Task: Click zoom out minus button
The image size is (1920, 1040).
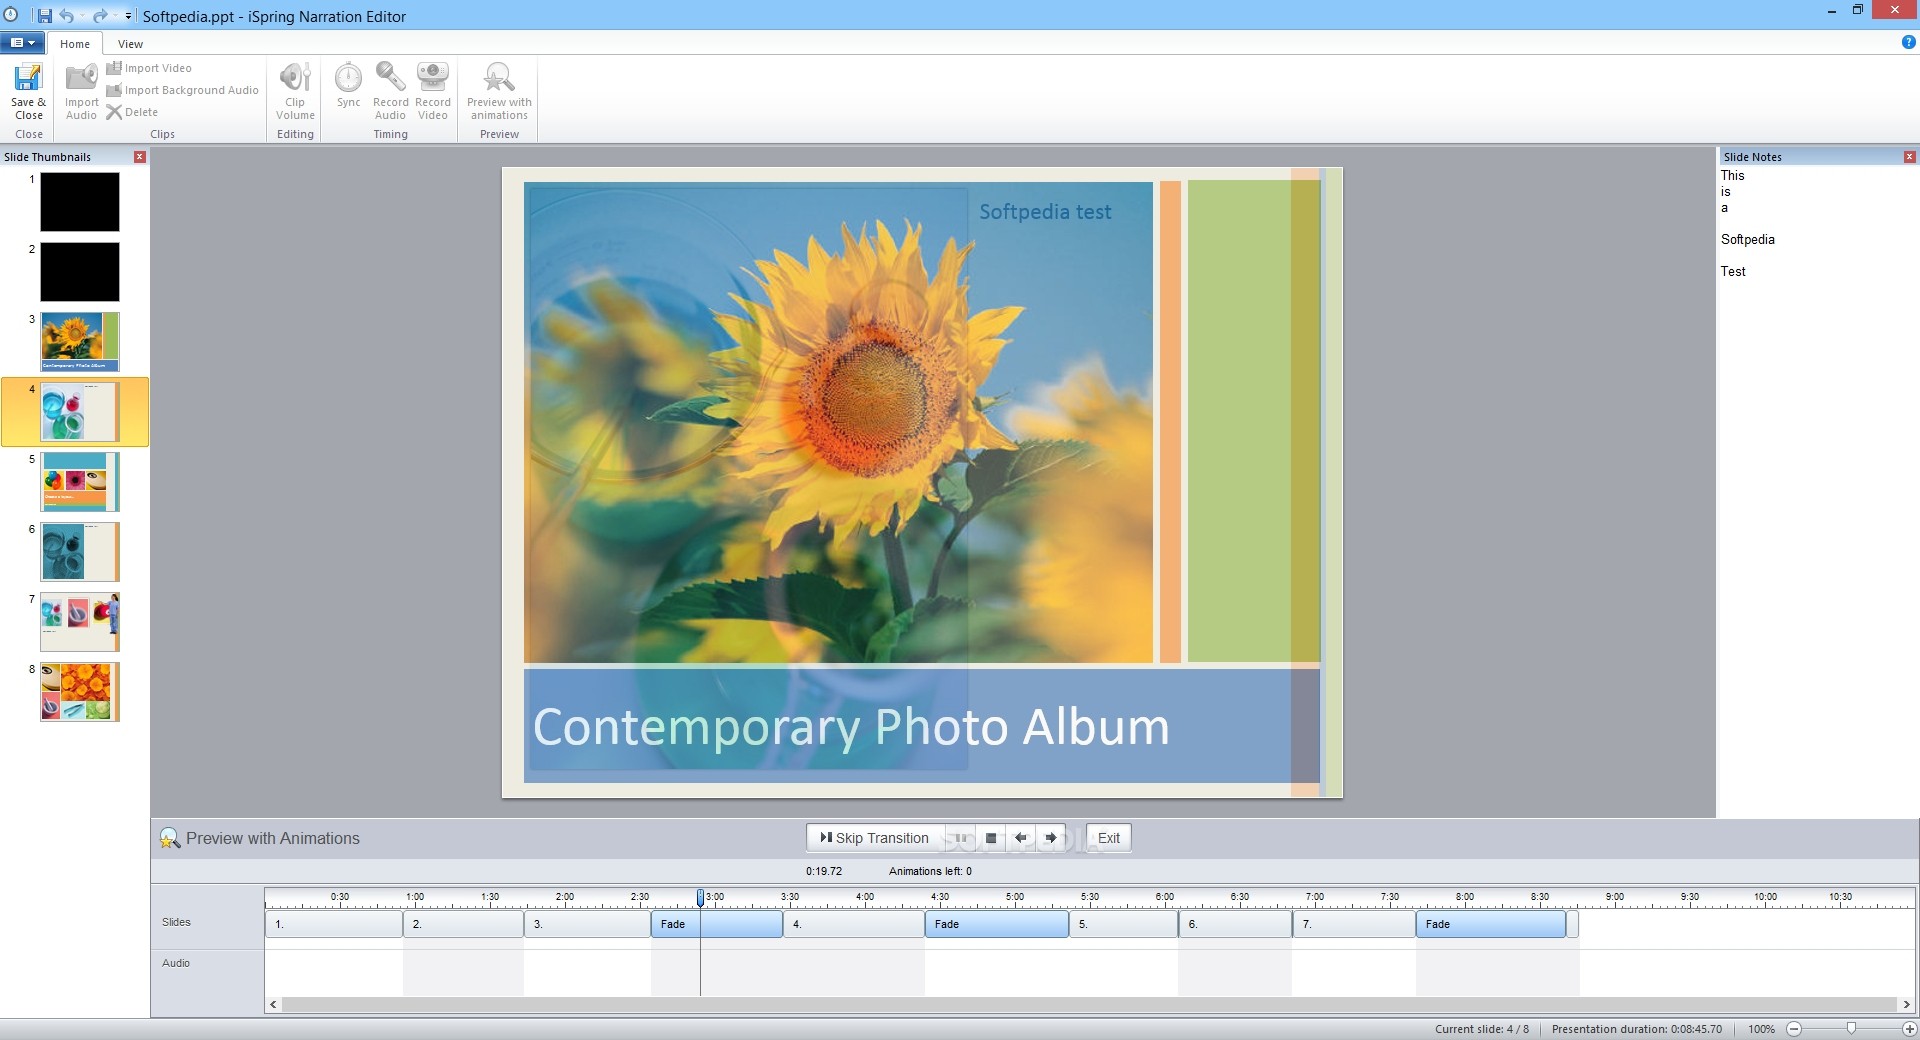Action: click(1794, 1029)
